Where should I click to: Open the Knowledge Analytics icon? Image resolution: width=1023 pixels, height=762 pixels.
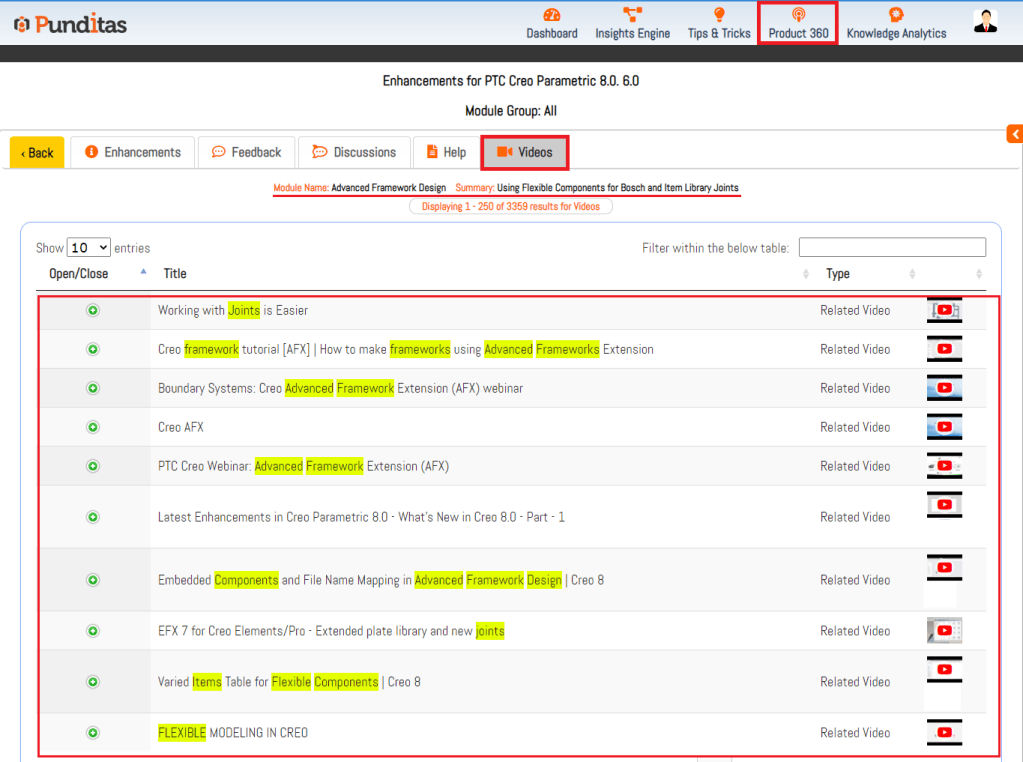[x=896, y=15]
